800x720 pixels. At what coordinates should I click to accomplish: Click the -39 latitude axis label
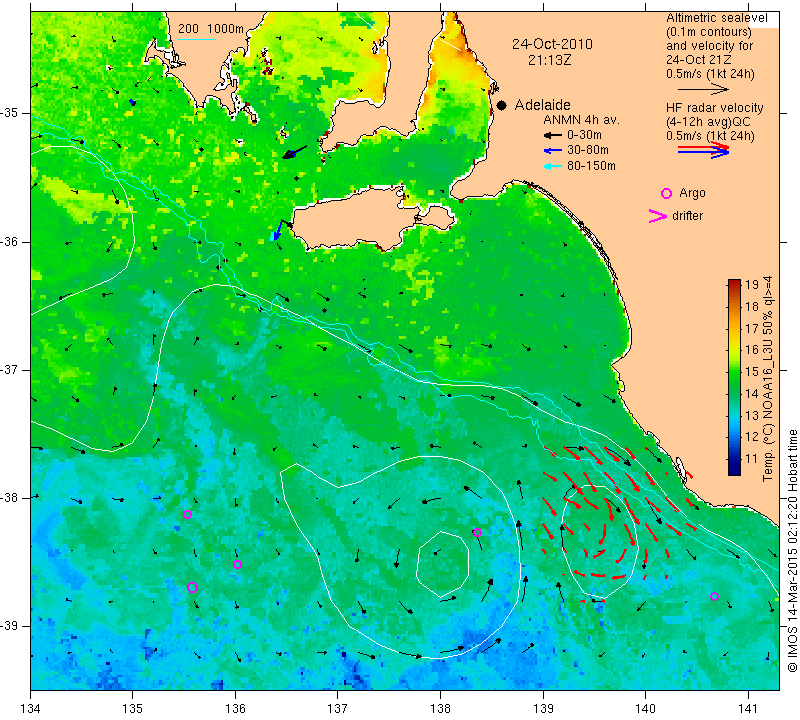click(x=10, y=626)
